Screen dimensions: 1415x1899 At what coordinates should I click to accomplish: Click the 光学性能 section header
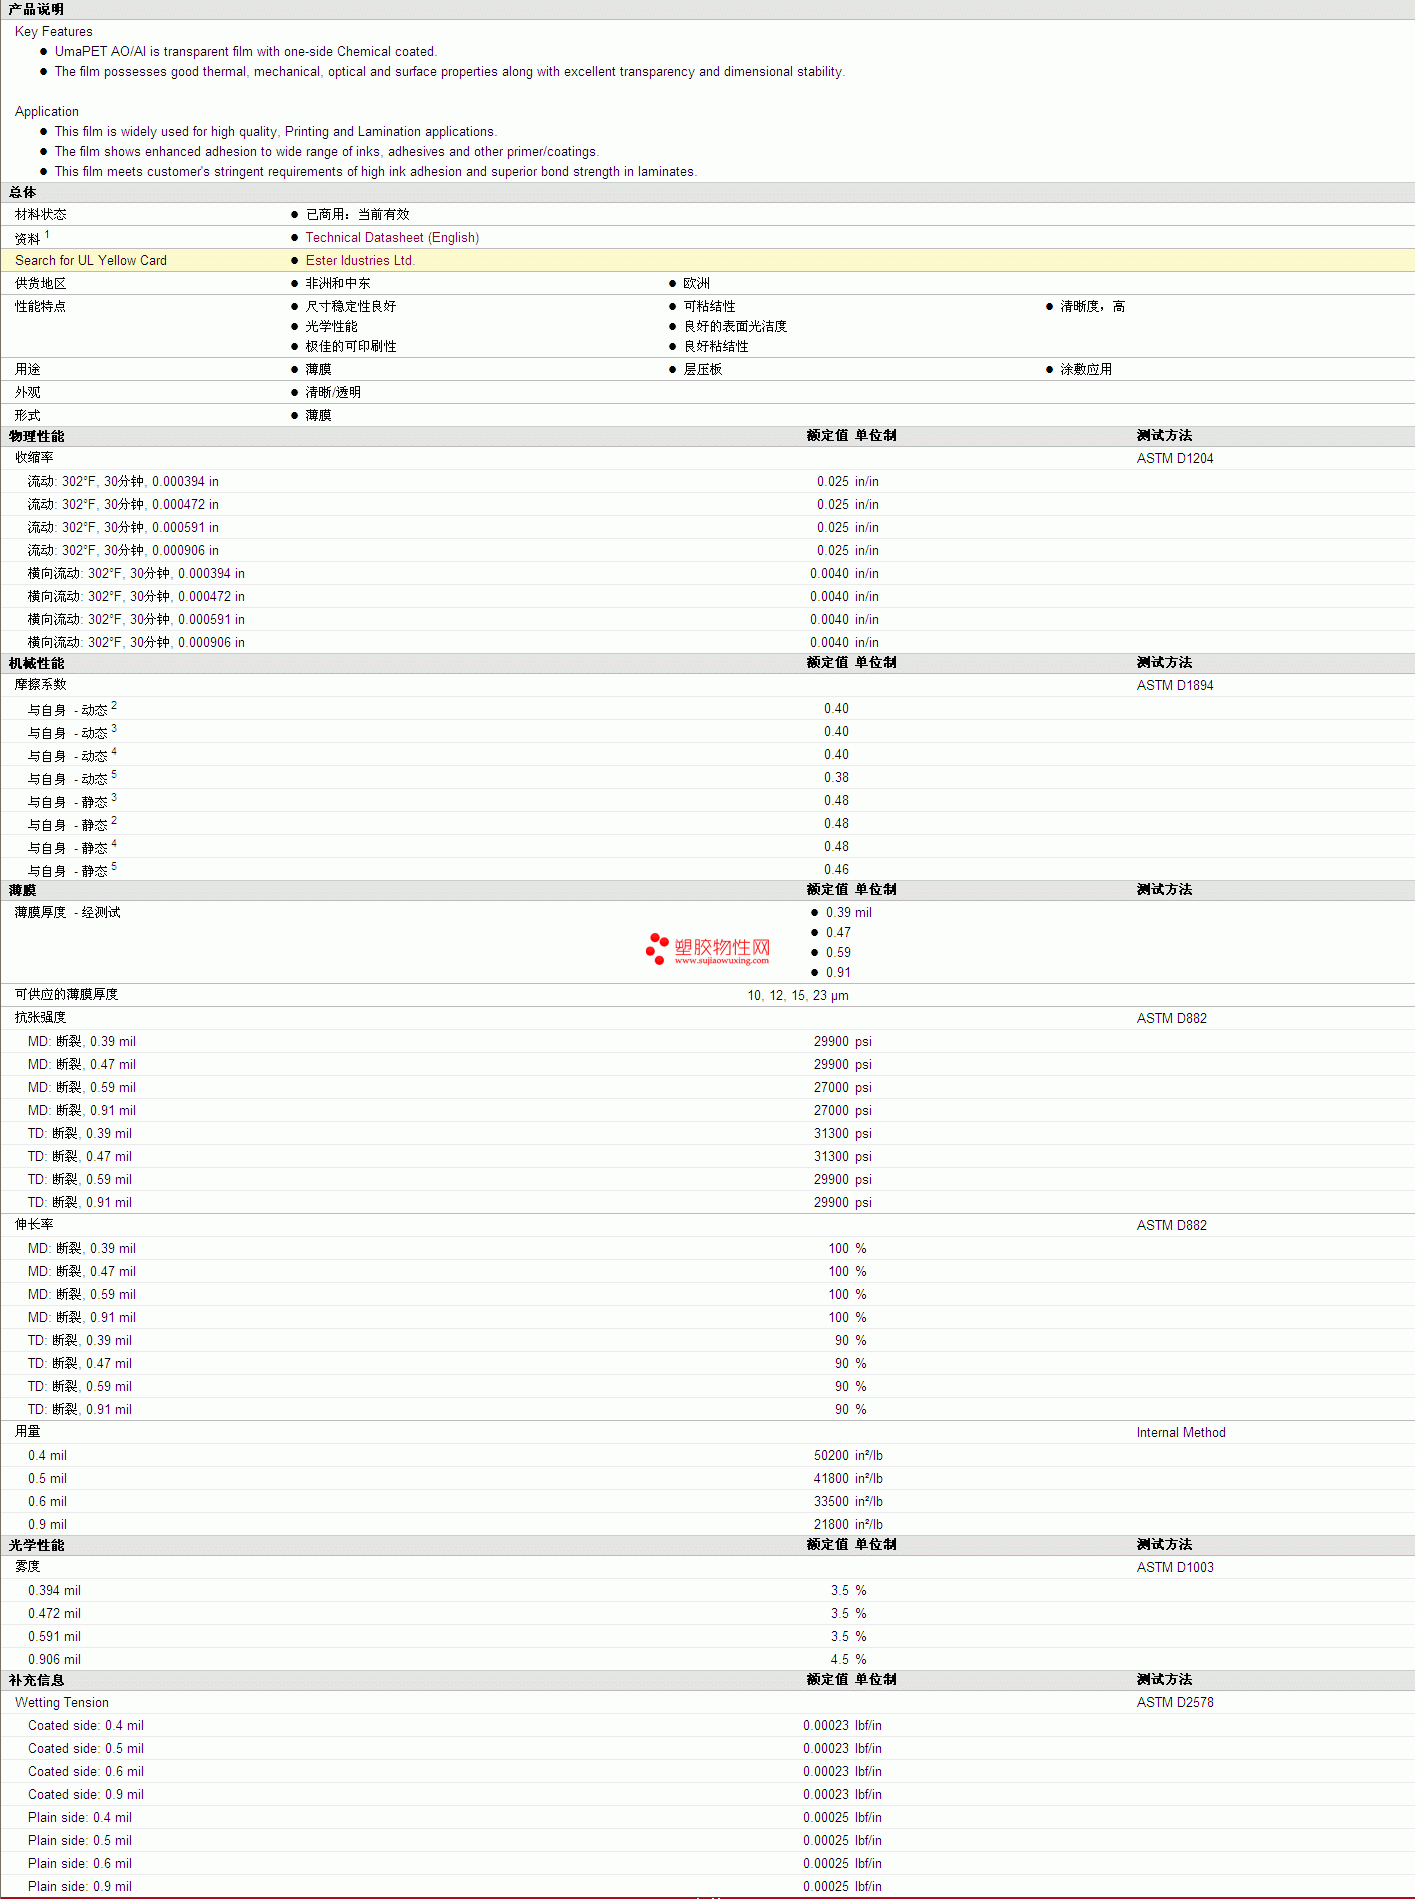(x=37, y=1545)
